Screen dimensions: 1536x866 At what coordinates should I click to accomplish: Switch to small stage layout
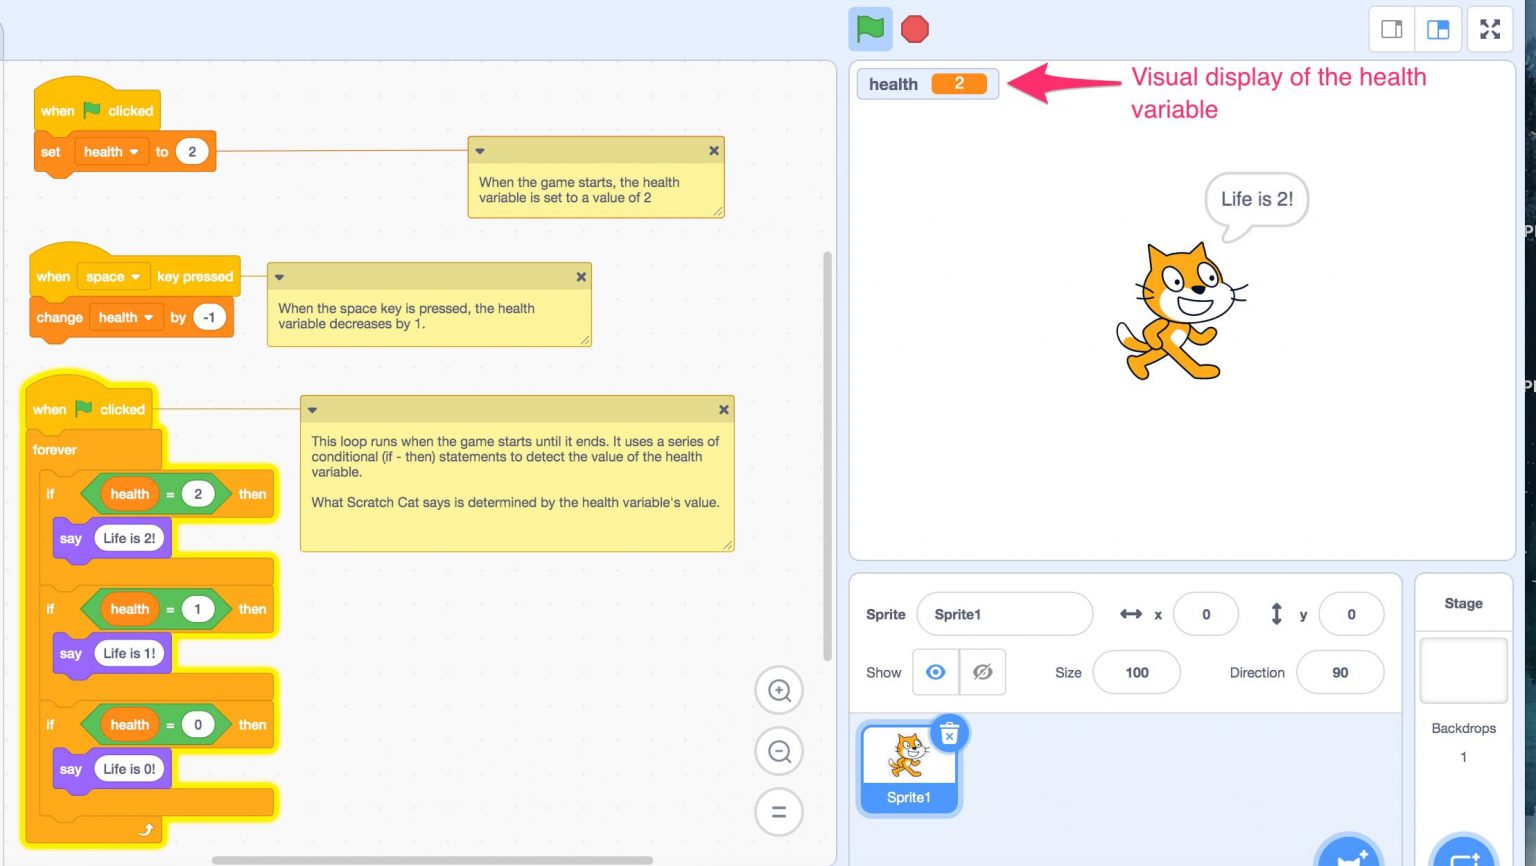pos(1392,29)
